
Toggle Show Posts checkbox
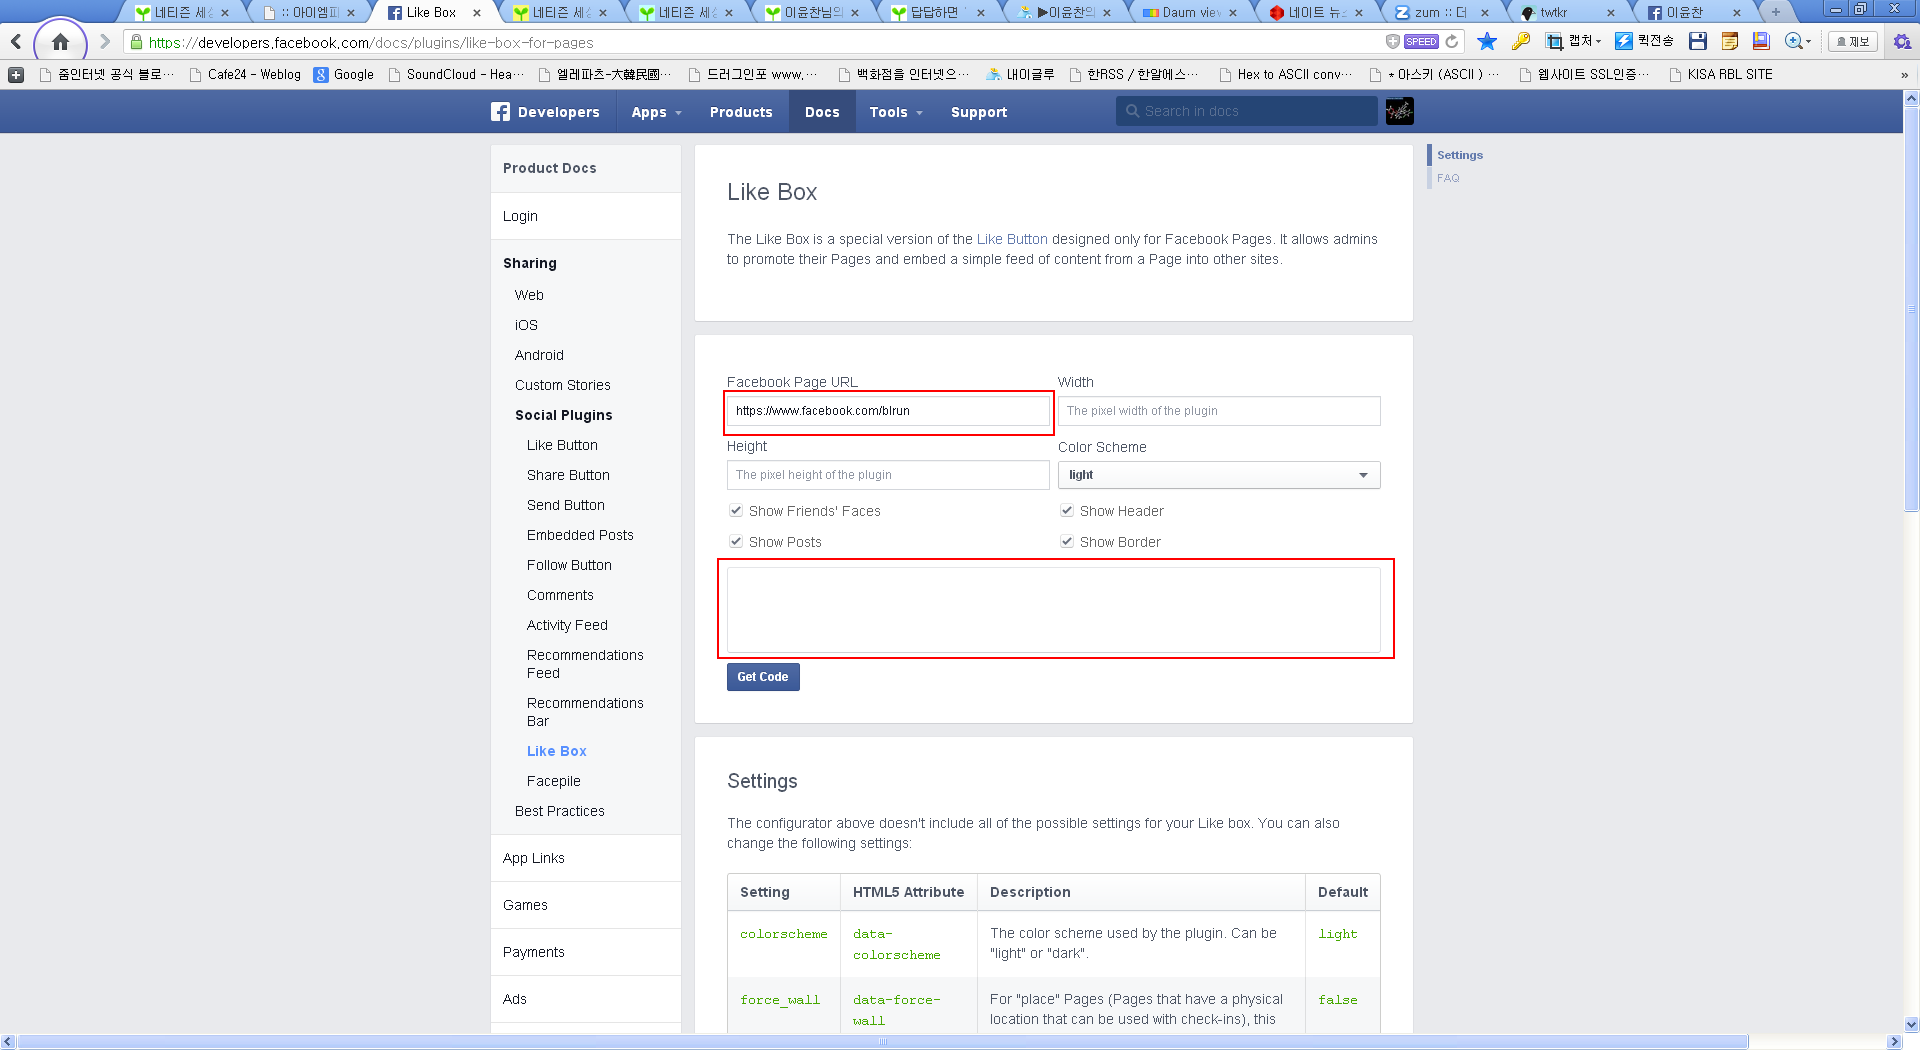[736, 542]
